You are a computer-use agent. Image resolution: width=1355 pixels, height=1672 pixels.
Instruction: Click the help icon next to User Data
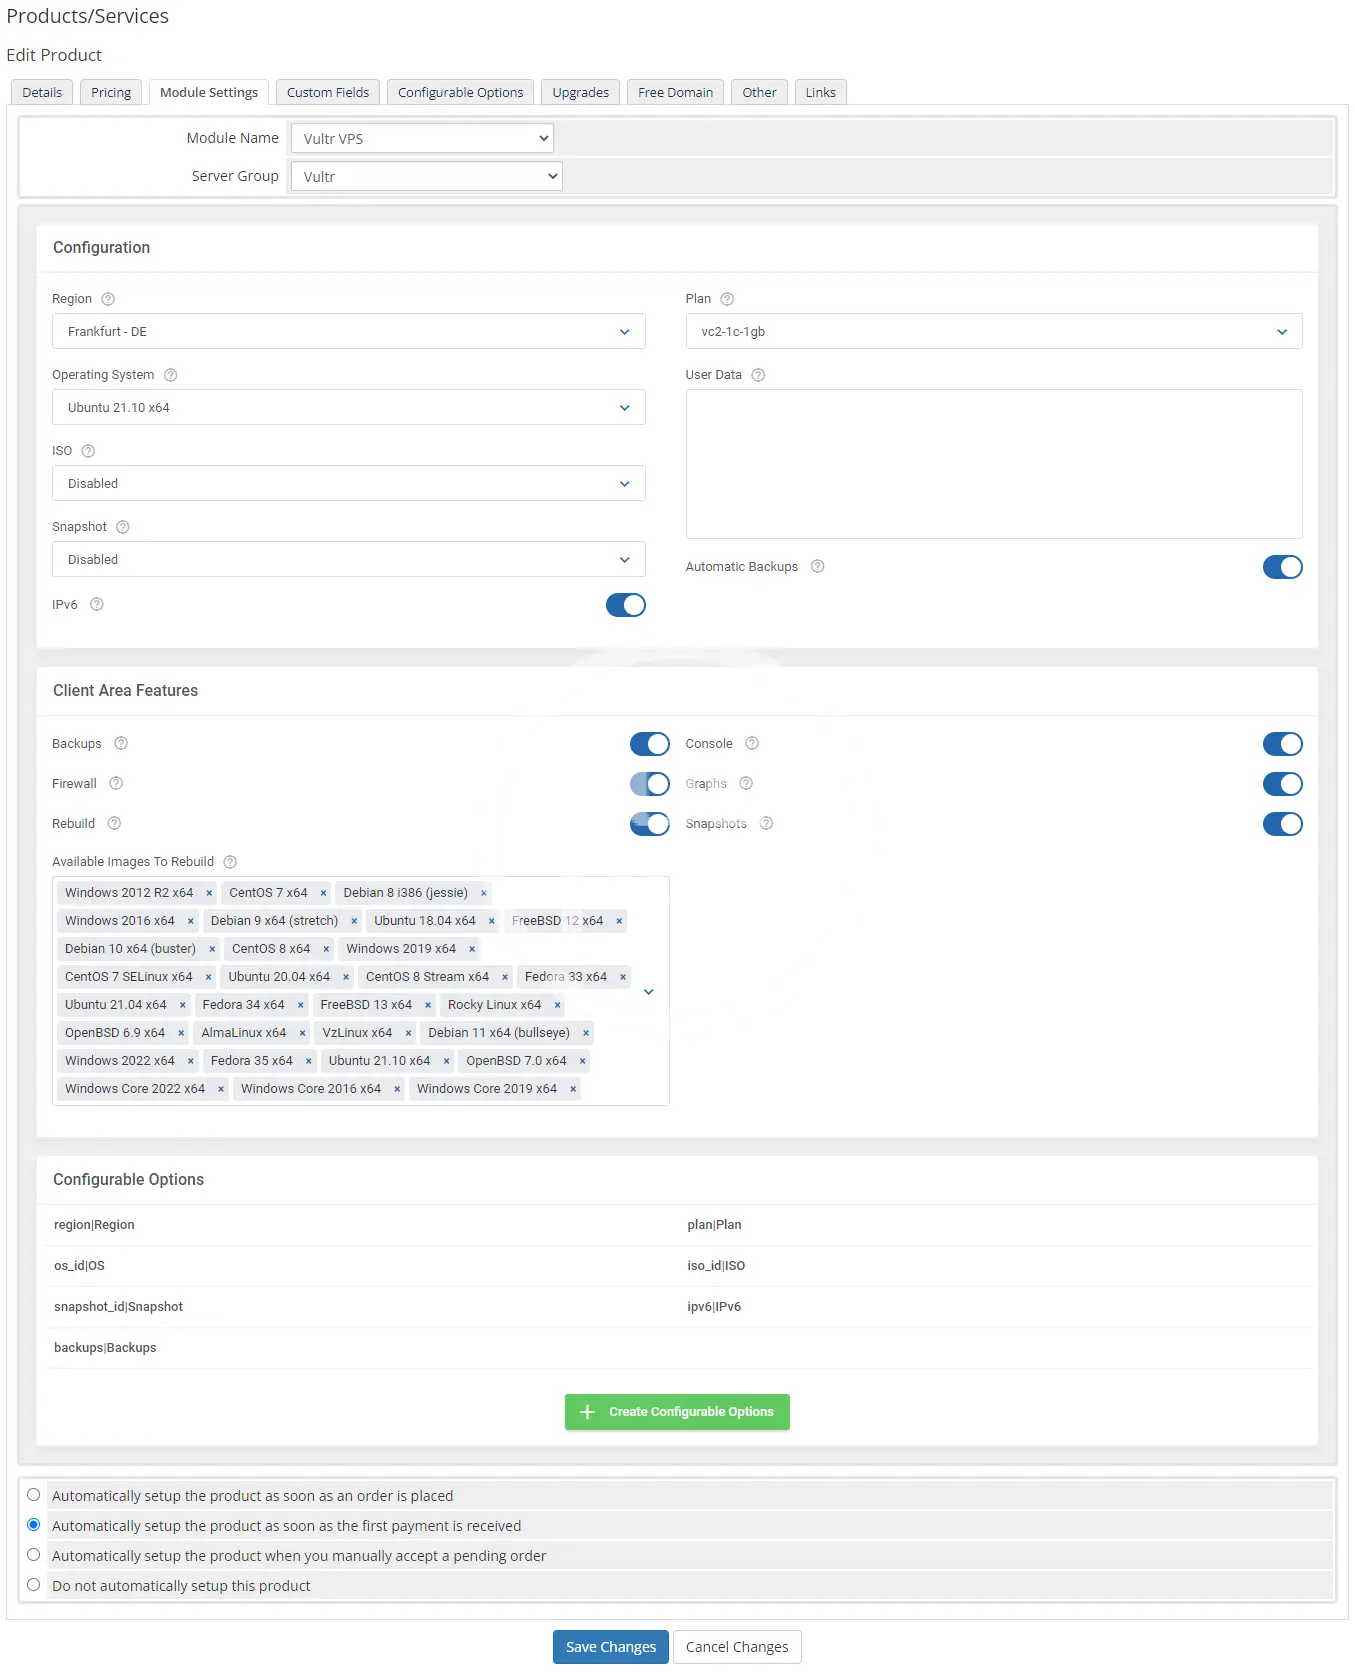[x=758, y=375]
